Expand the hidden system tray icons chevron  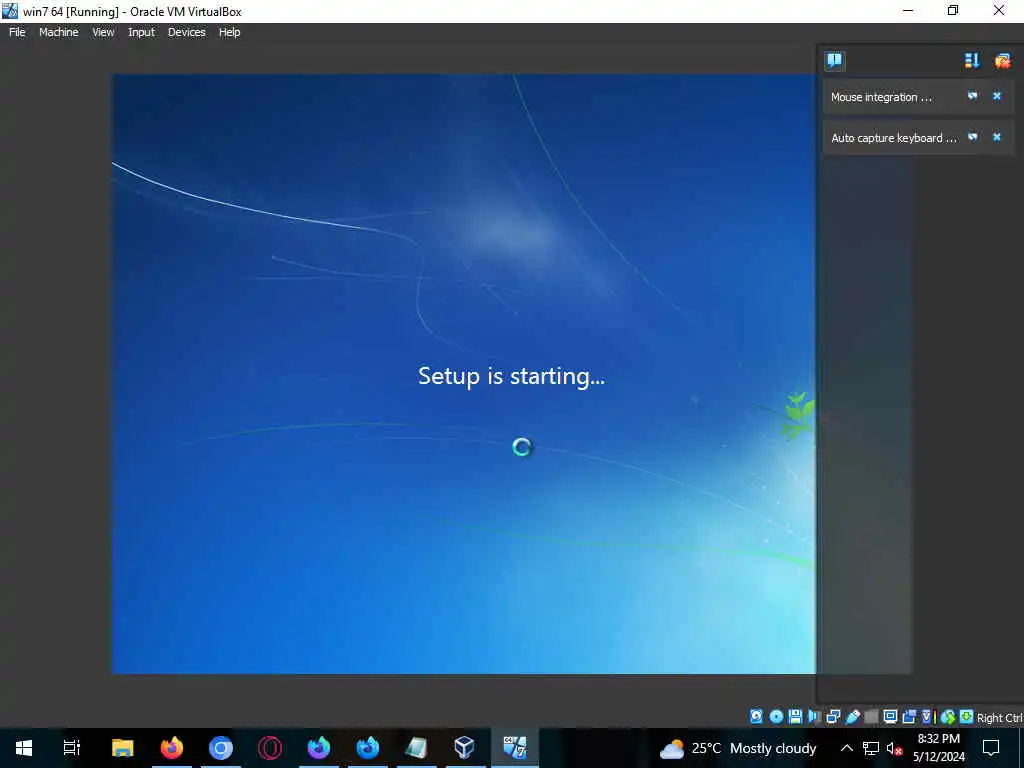pyautogui.click(x=846, y=748)
